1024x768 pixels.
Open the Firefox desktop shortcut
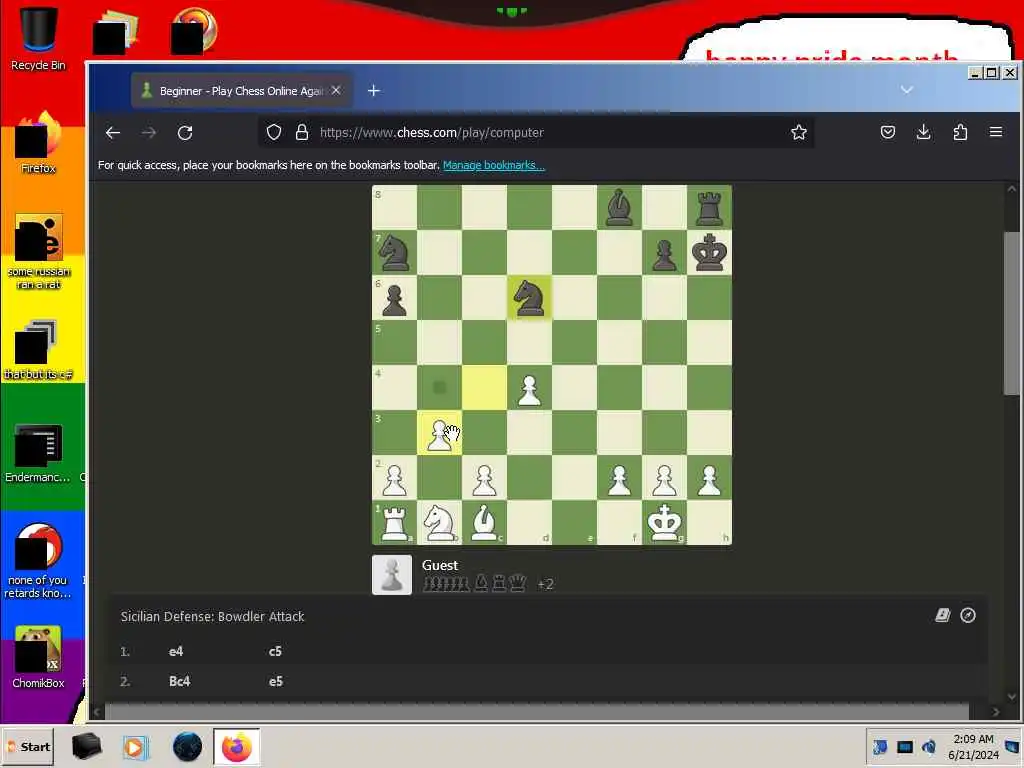coord(38,142)
